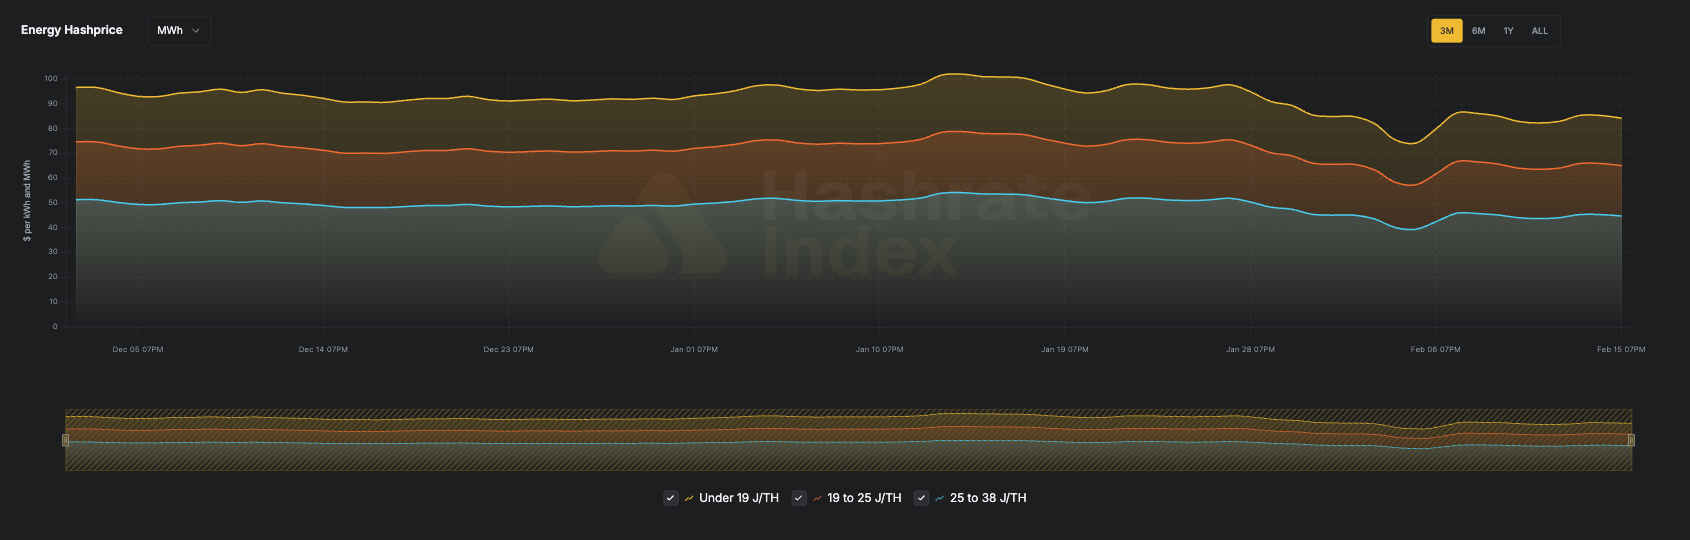
Task: Click the Under 19 J/TH legend label
Action: click(738, 498)
